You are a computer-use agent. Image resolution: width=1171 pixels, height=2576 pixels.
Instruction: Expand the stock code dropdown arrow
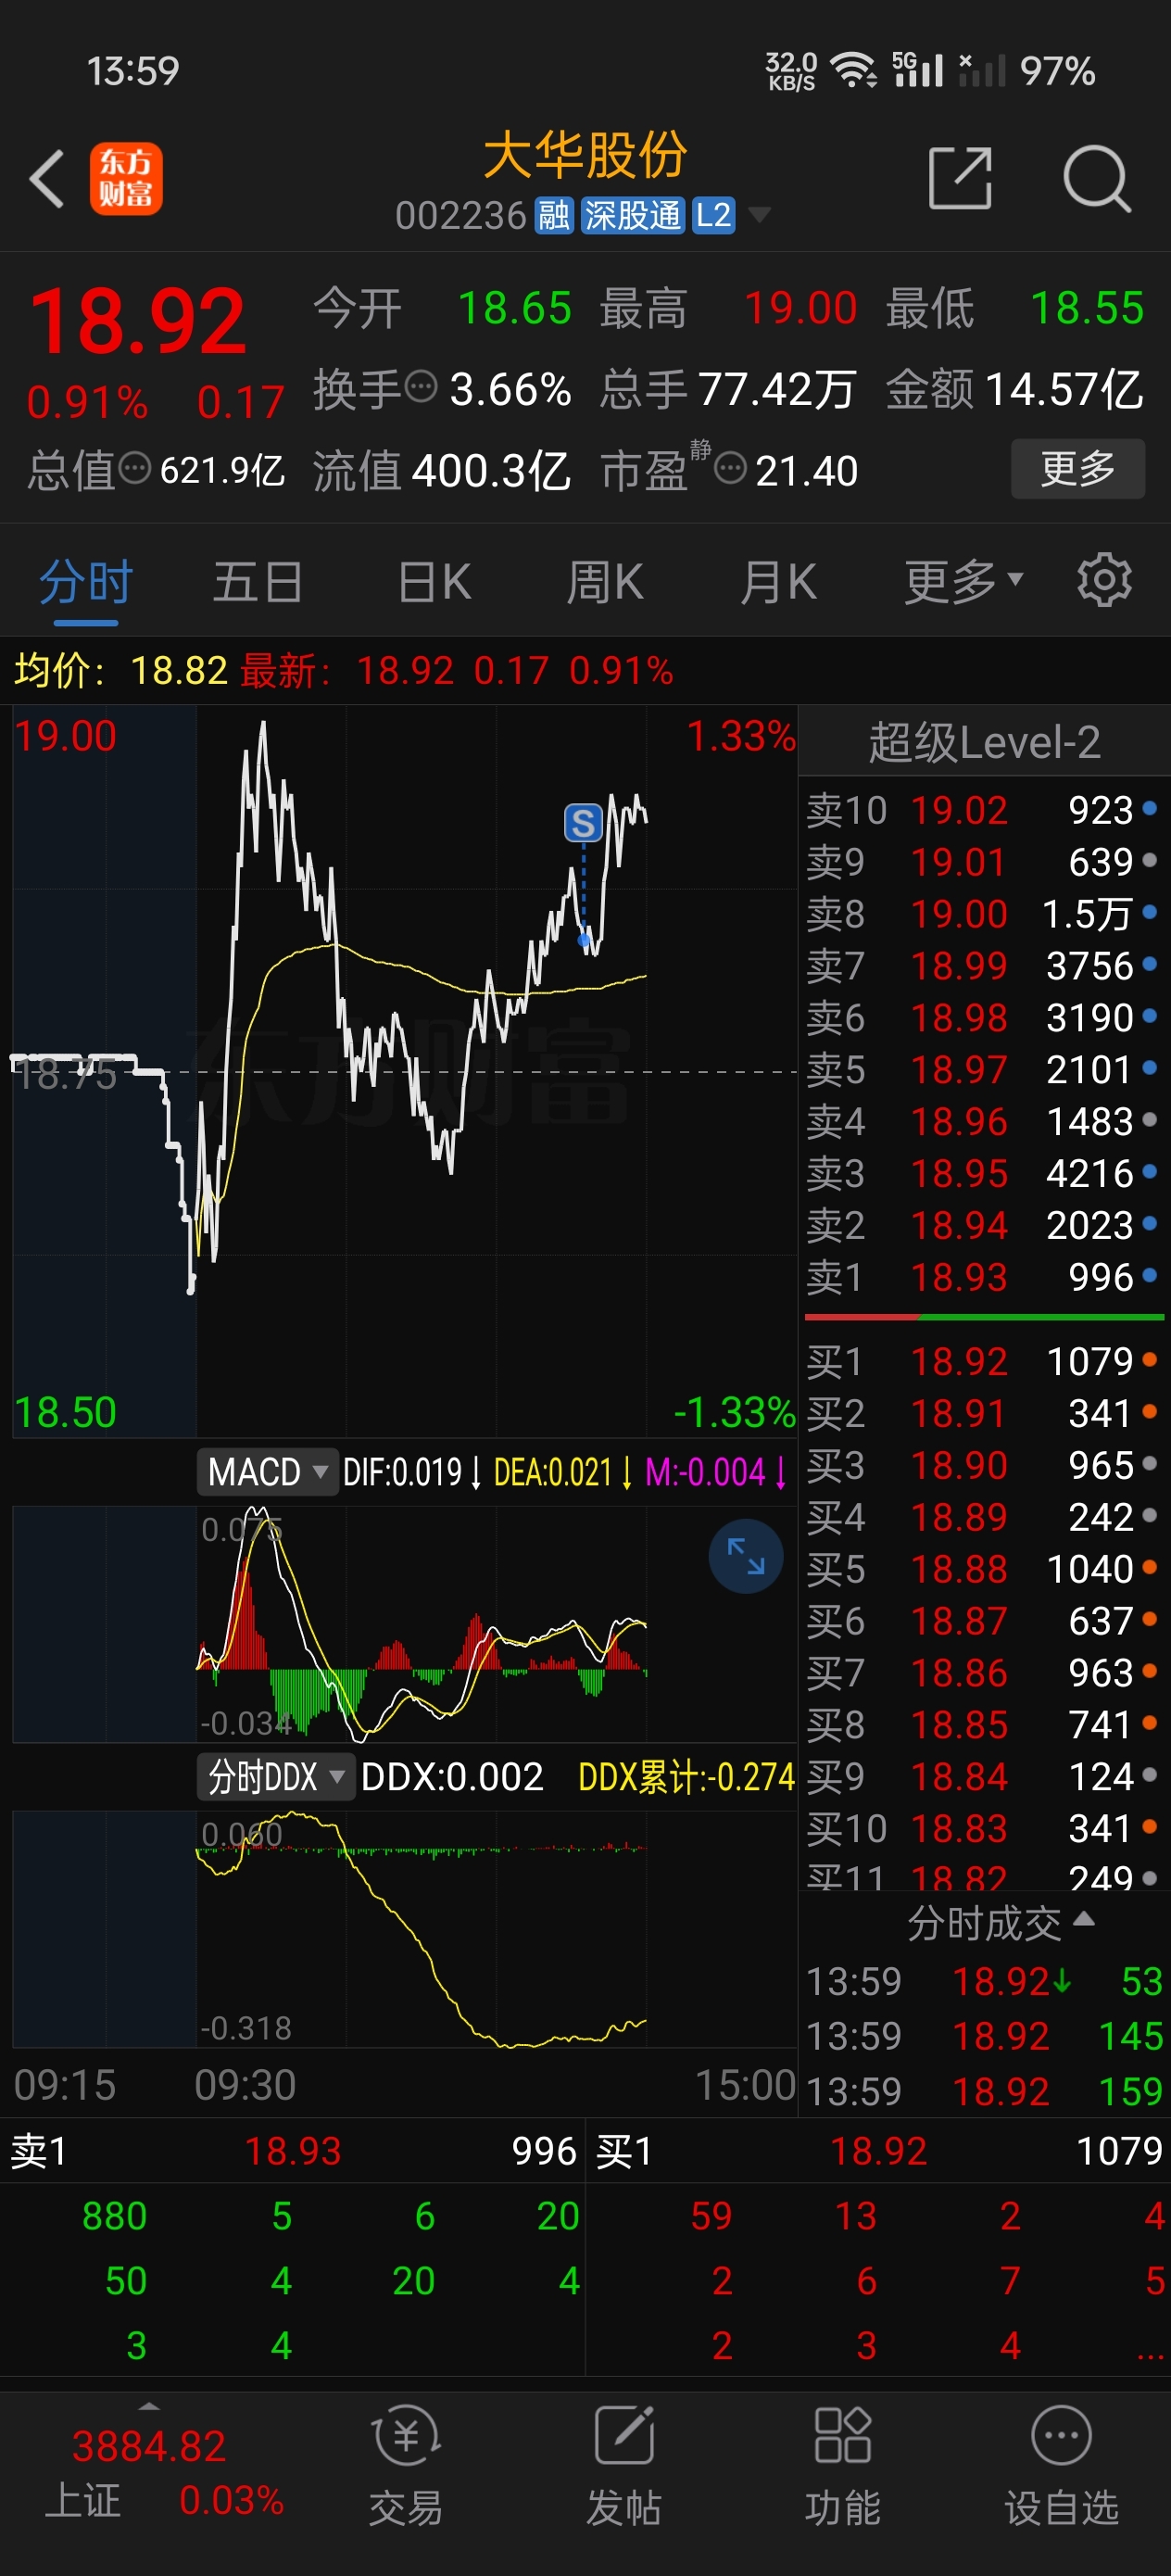tap(759, 215)
